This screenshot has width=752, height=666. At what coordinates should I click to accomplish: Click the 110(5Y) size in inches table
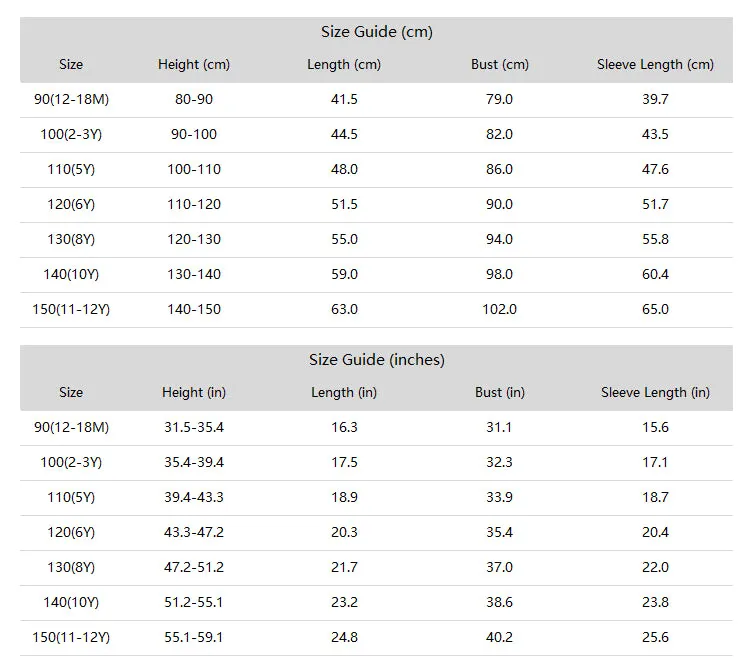[71, 497]
